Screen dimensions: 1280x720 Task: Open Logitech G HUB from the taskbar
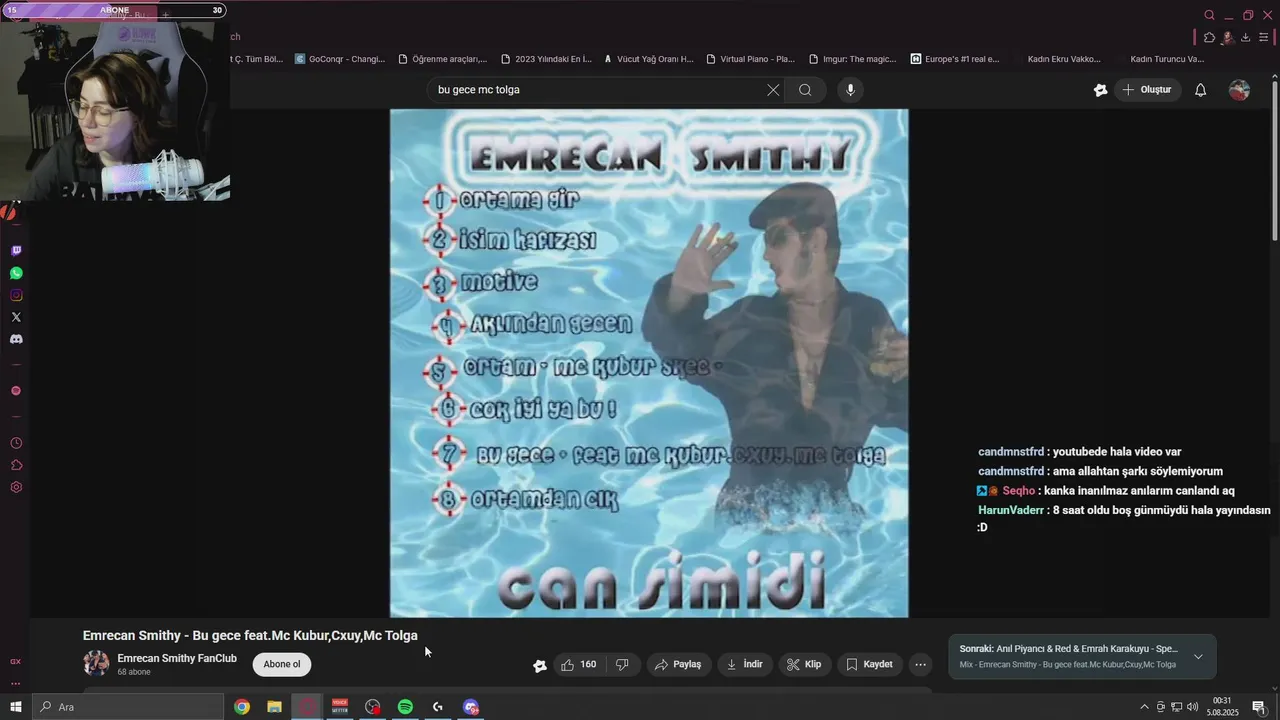pyautogui.click(x=438, y=707)
